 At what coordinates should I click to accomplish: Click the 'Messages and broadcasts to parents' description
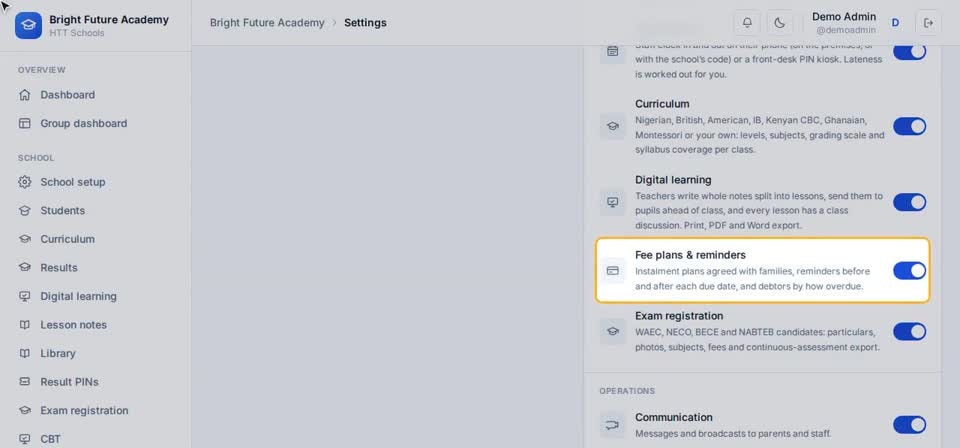pos(733,433)
